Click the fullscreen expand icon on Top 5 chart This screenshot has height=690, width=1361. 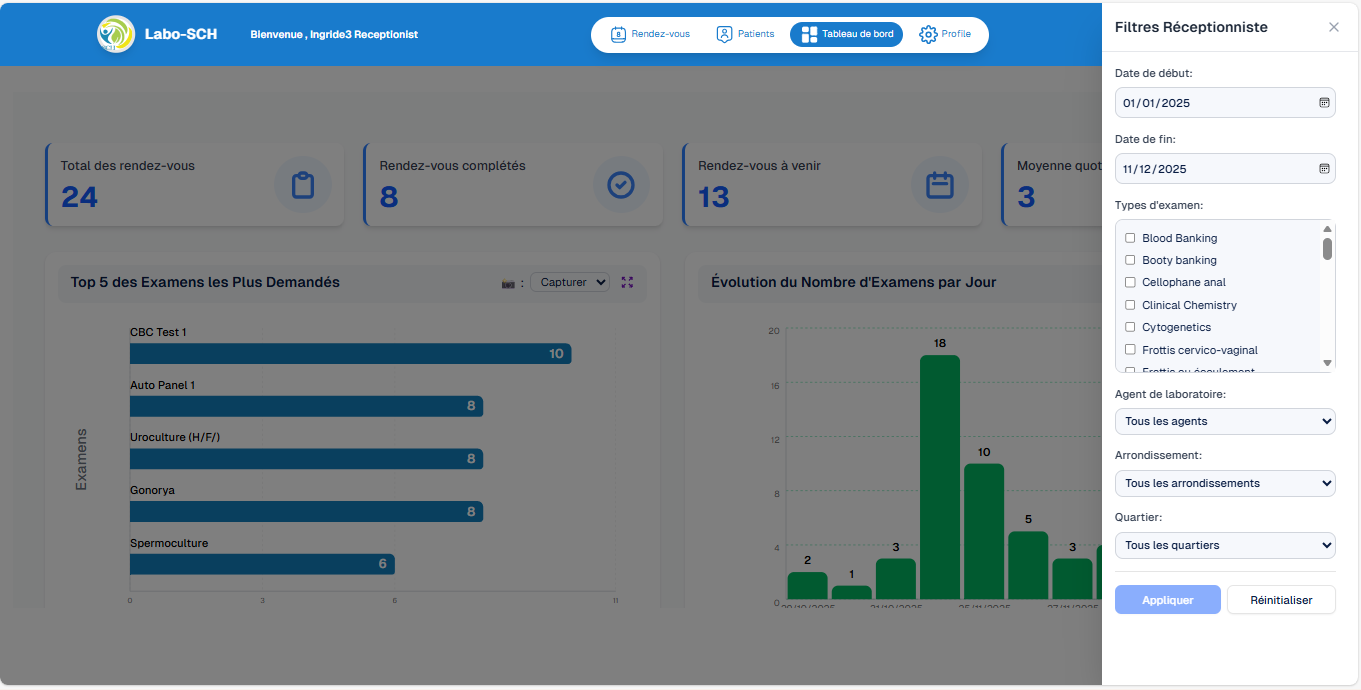pyautogui.click(x=627, y=282)
